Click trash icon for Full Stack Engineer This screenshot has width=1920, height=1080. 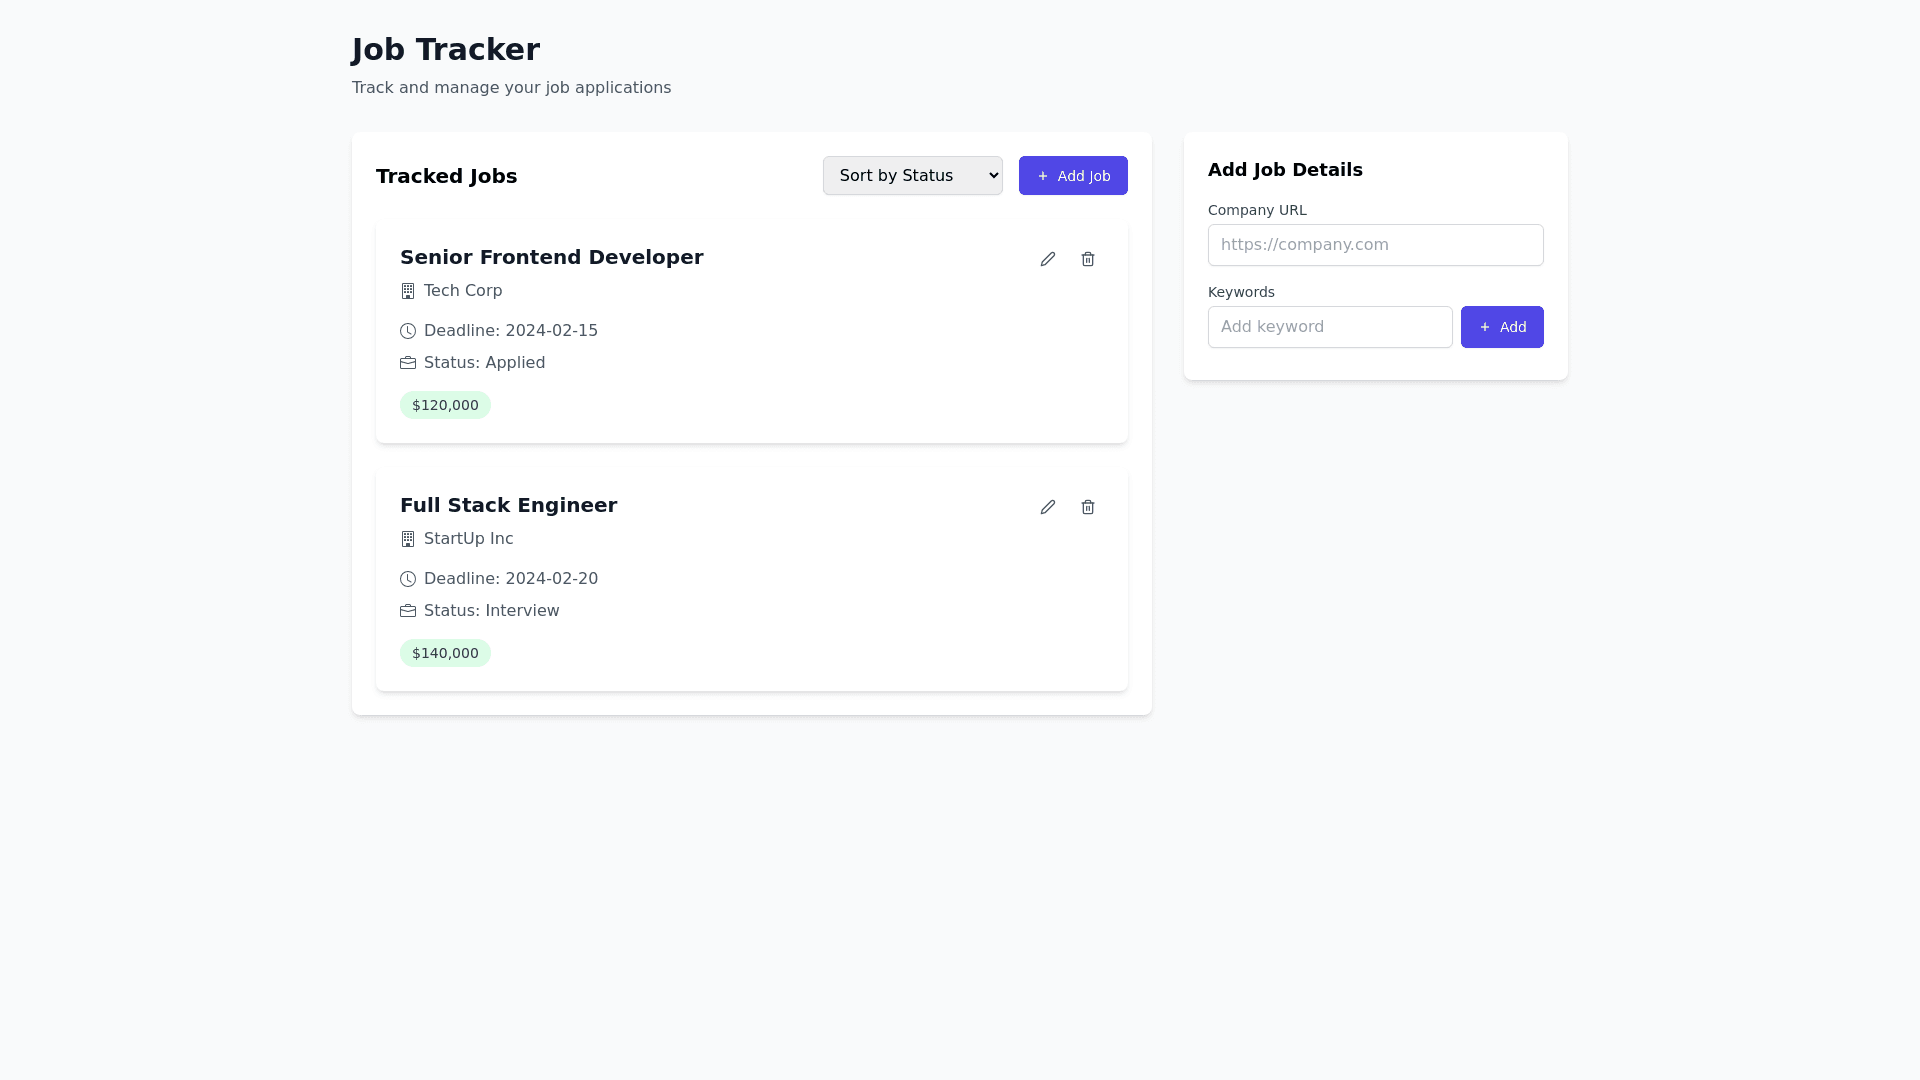coord(1087,507)
